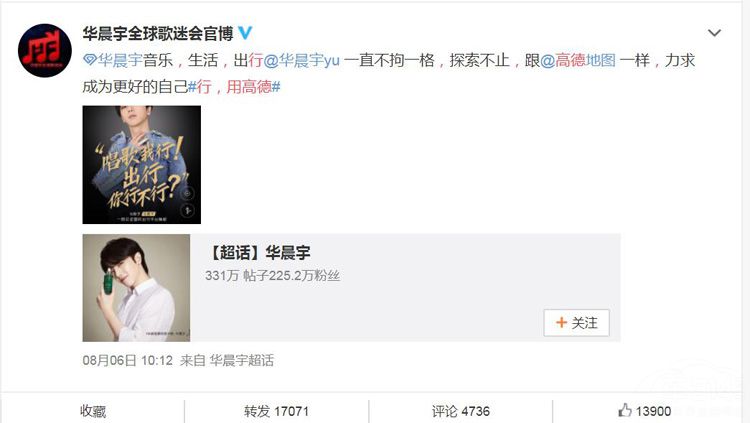Screen dimensions: 750x423
Task: Bookmark the post with 收藏
Action: 93,411
